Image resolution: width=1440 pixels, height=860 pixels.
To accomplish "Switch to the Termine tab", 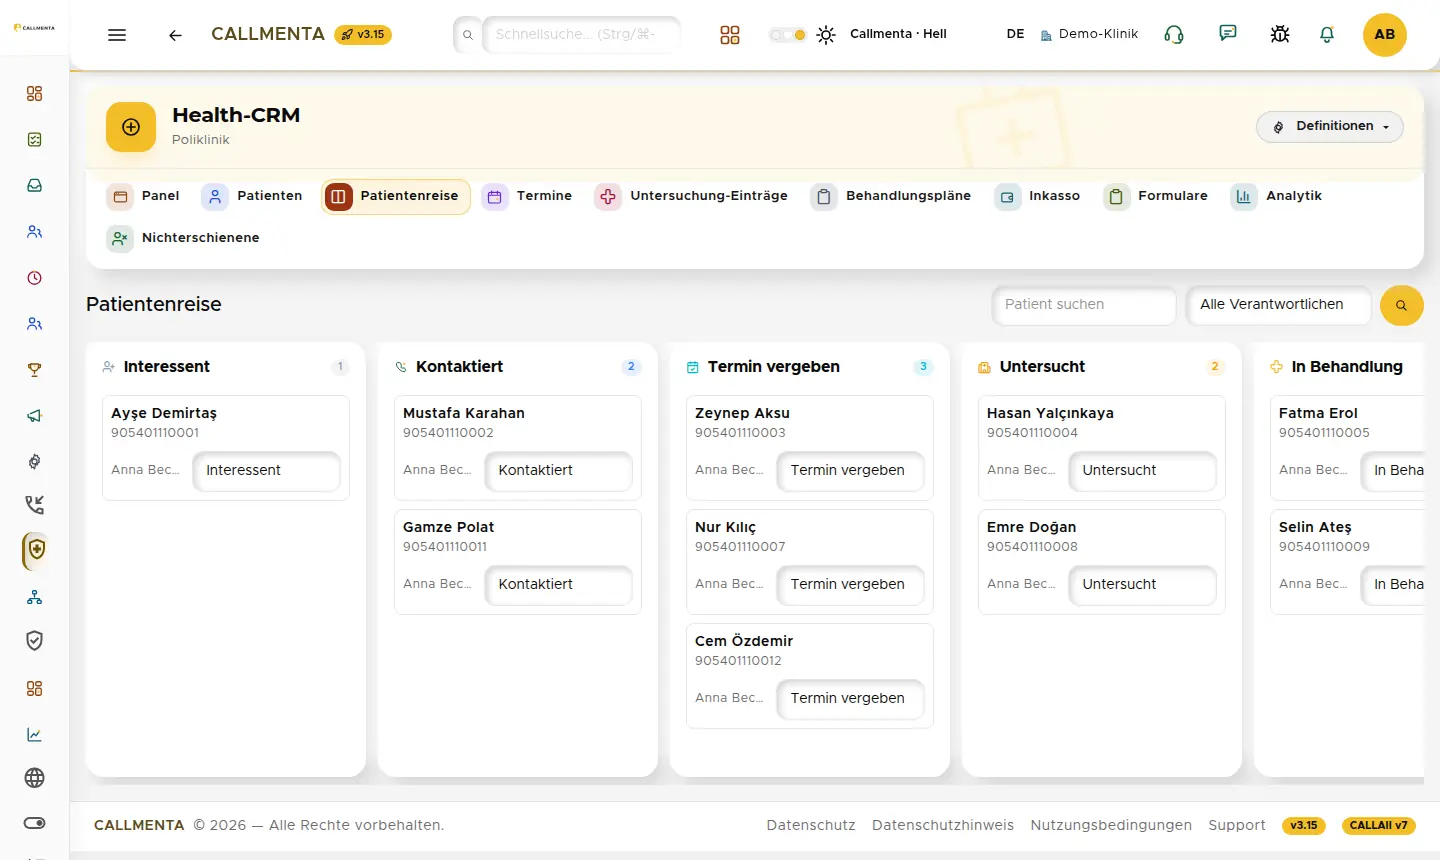I will [528, 196].
